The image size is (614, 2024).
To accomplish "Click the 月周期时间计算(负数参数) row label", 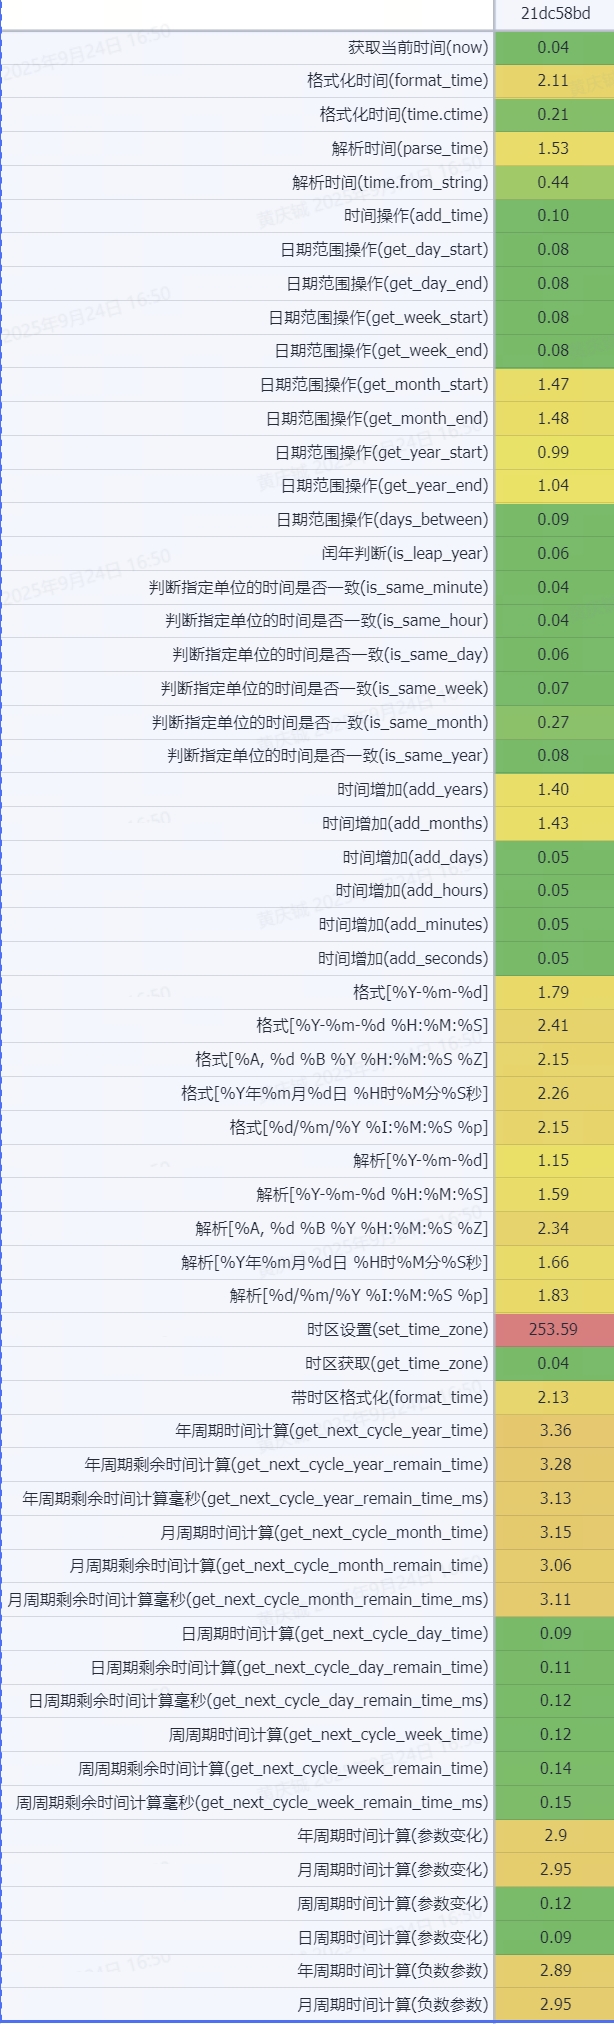I will click(393, 2004).
